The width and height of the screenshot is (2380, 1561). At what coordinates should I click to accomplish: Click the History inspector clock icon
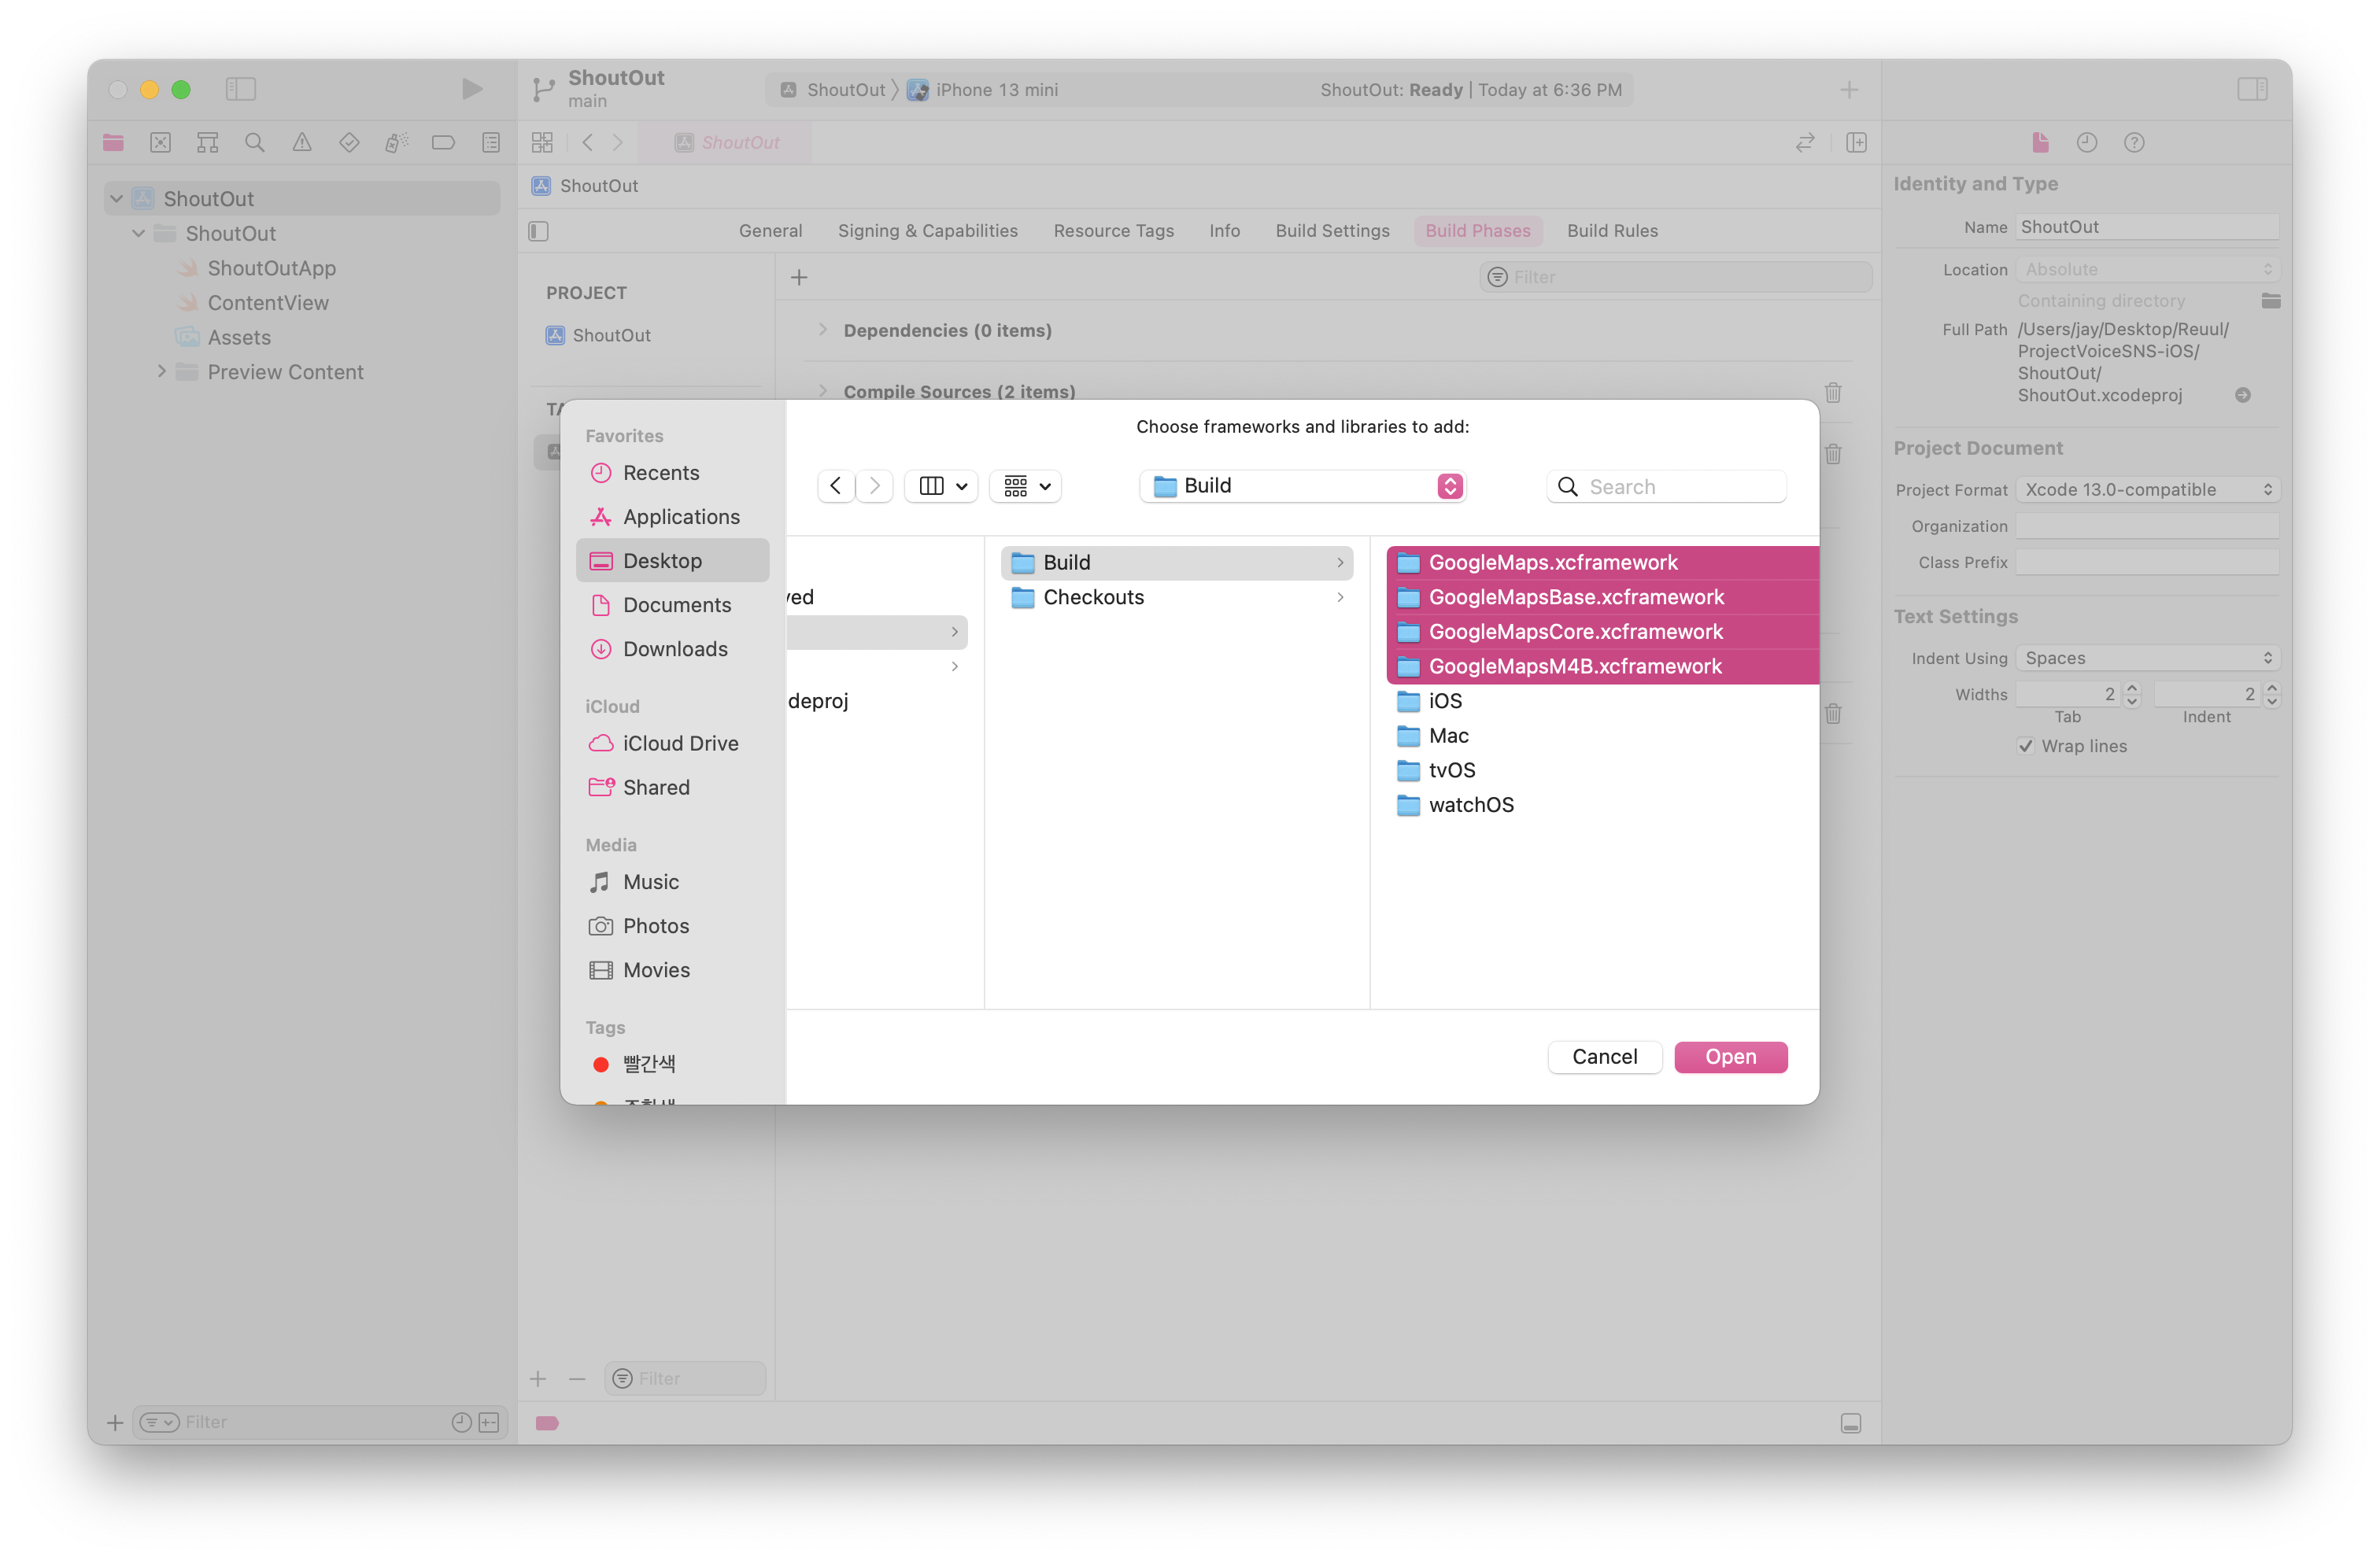click(2087, 143)
